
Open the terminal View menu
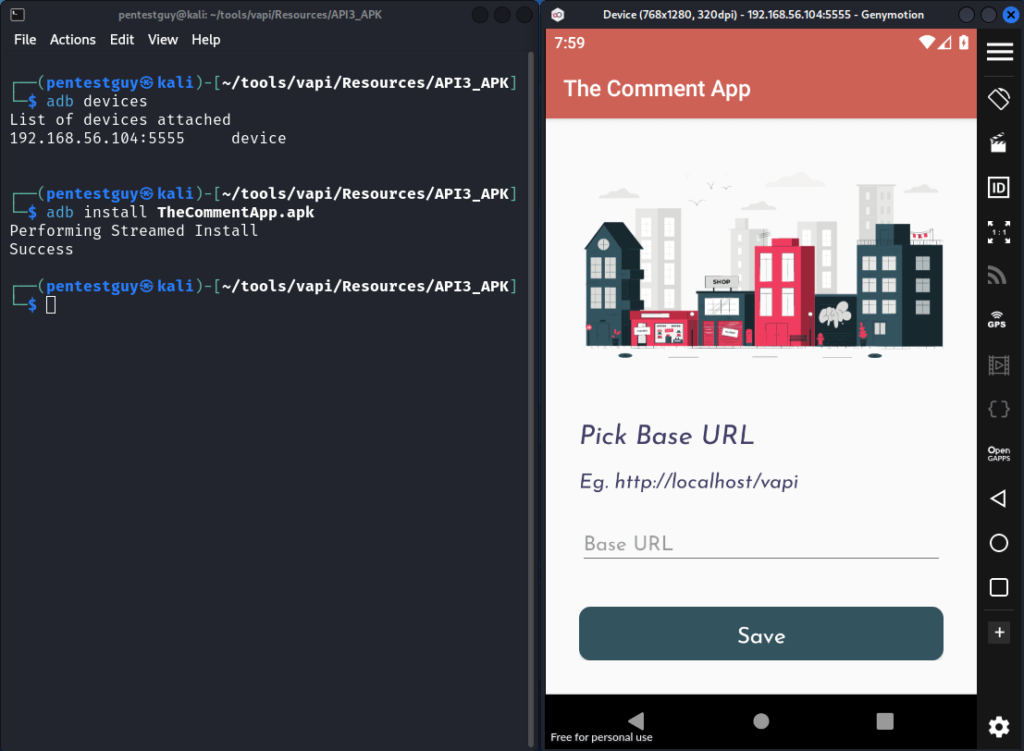point(163,40)
